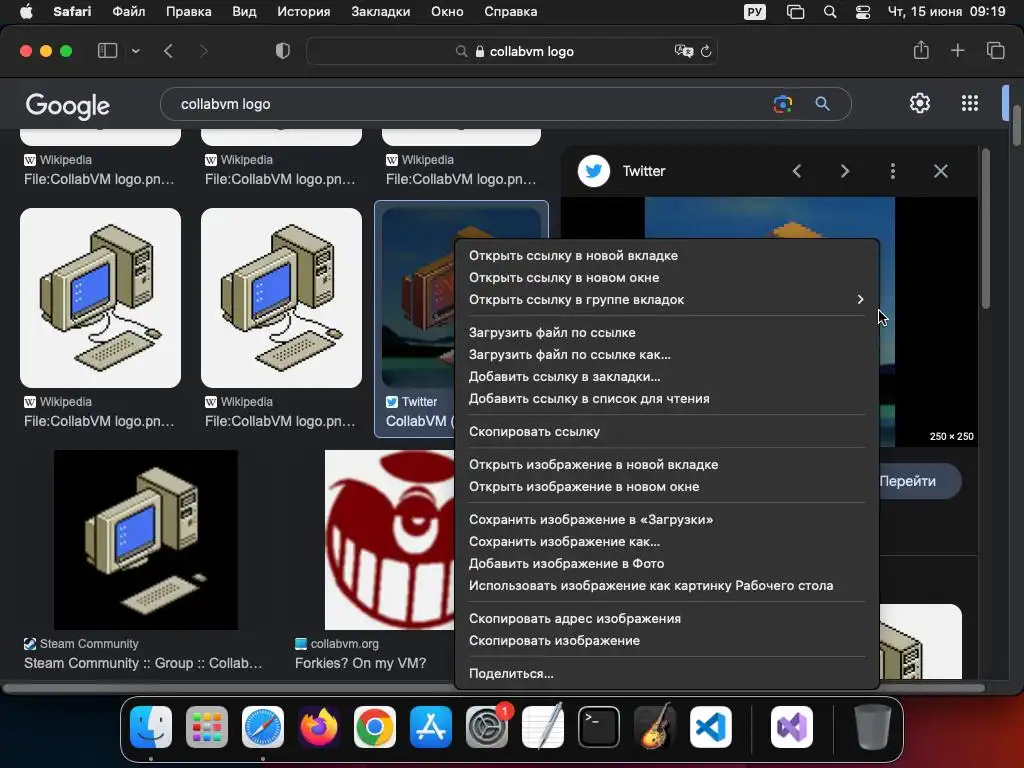Open the Steam Community computer thumbnail

(146, 539)
